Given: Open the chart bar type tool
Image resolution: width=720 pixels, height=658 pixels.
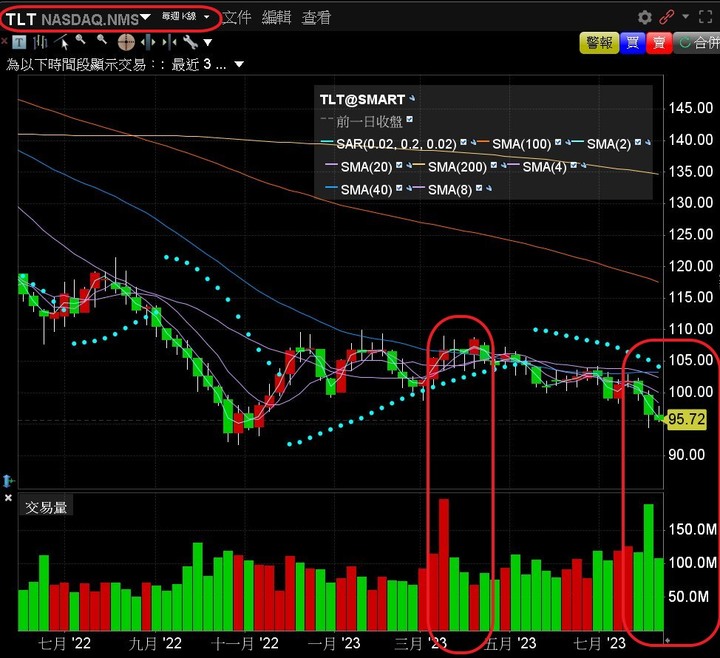Looking at the screenshot, I should [x=40, y=43].
